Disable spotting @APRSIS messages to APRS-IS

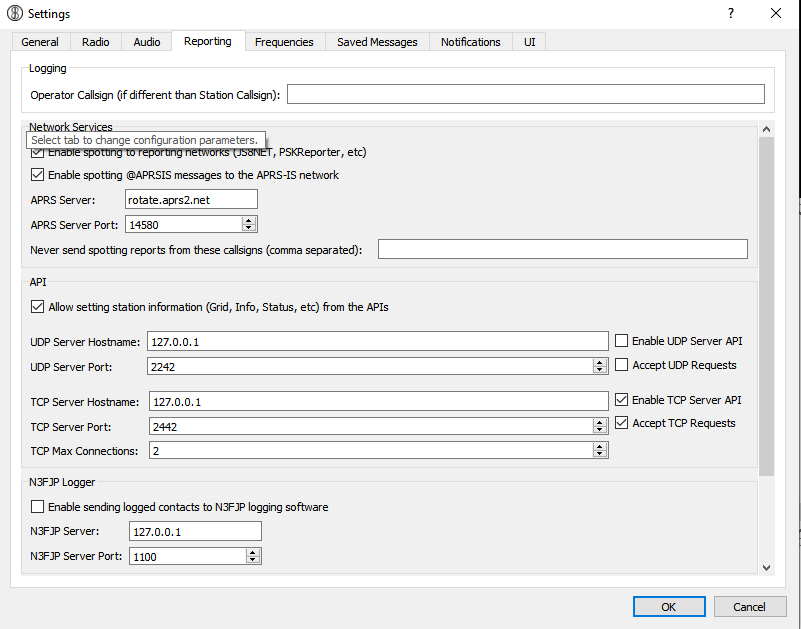pos(37,175)
